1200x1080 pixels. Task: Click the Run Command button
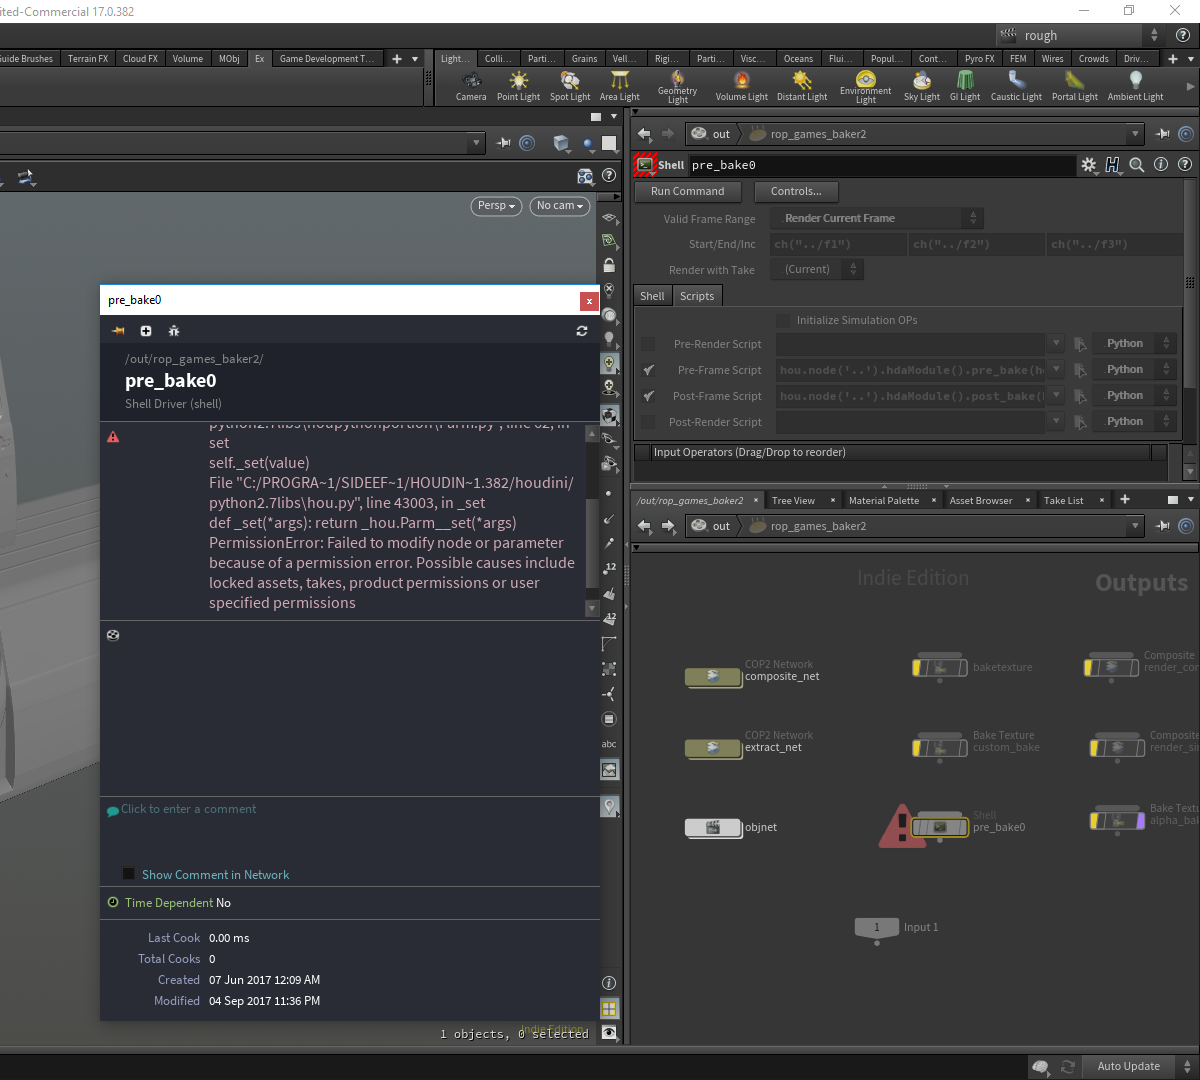pos(688,192)
